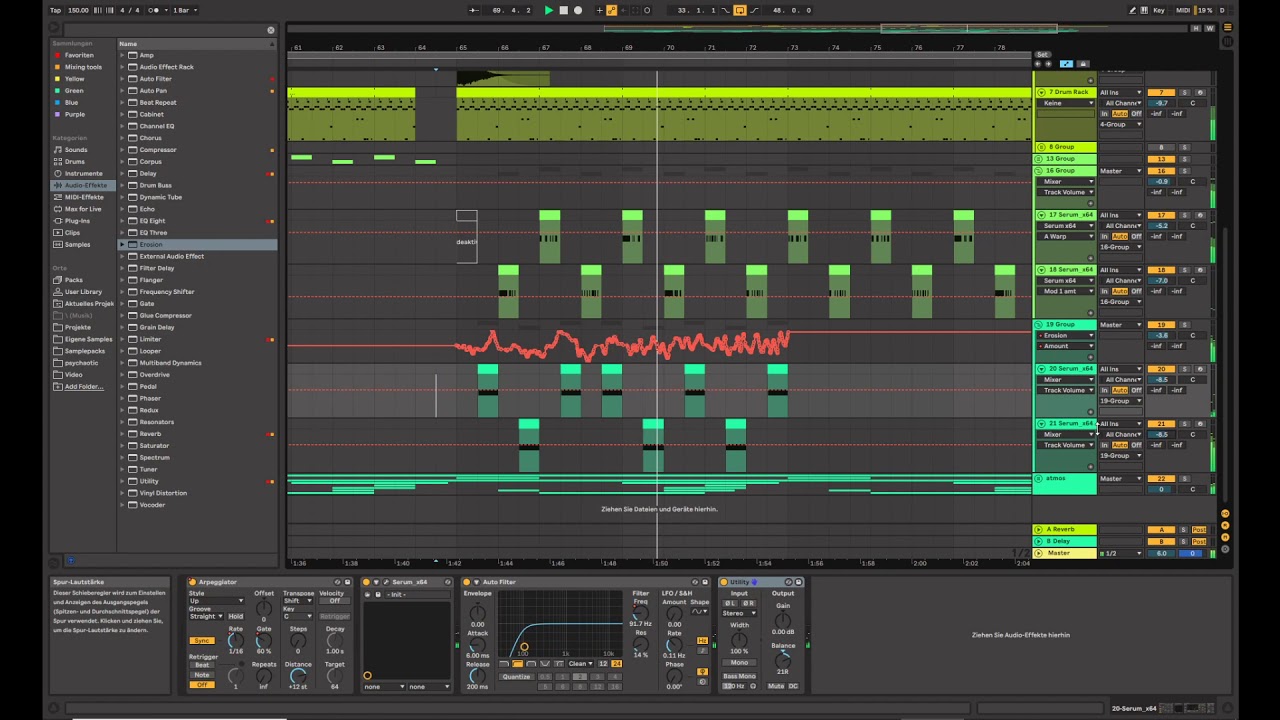Viewport: 1280px width, 720px height.
Task: Select Clips browser category
Action: 73,233
